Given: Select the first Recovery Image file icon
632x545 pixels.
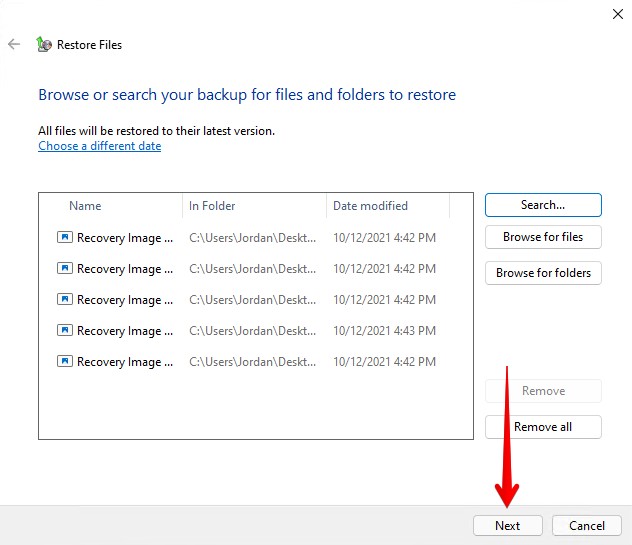Looking at the screenshot, I should tap(65, 238).
